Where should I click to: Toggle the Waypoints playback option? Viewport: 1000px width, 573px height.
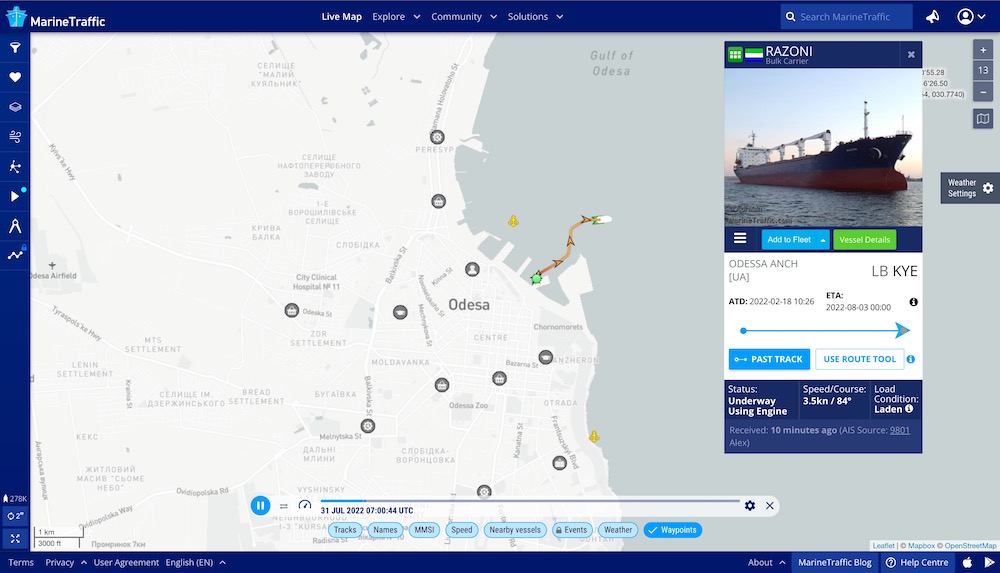point(672,530)
